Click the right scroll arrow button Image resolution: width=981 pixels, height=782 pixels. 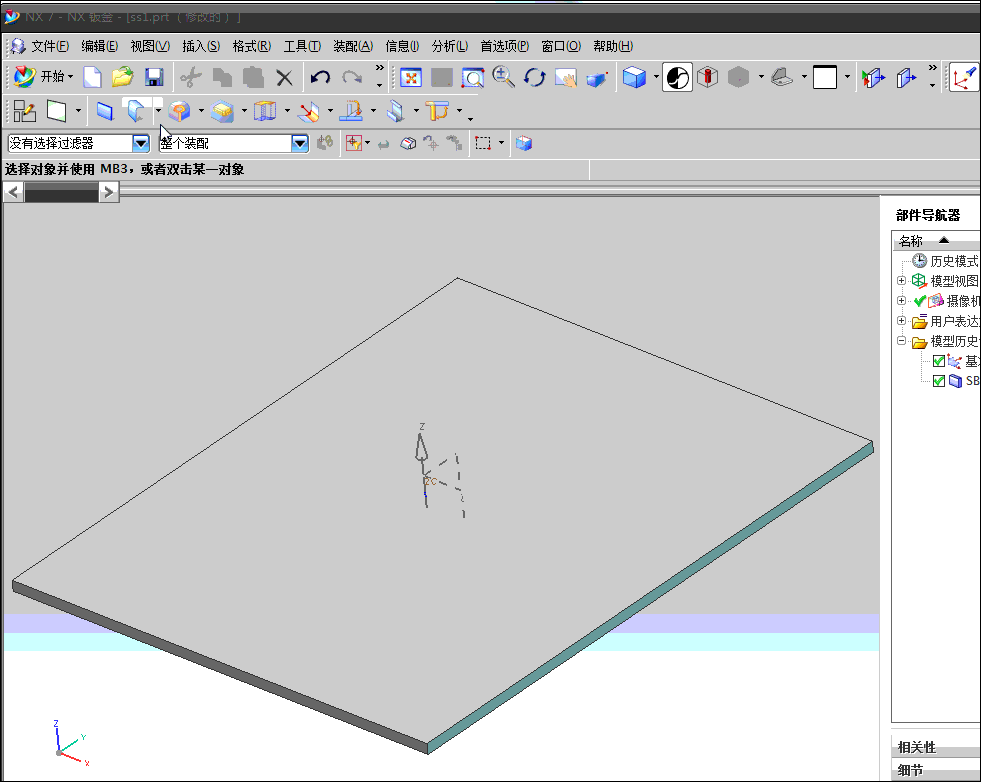[109, 192]
